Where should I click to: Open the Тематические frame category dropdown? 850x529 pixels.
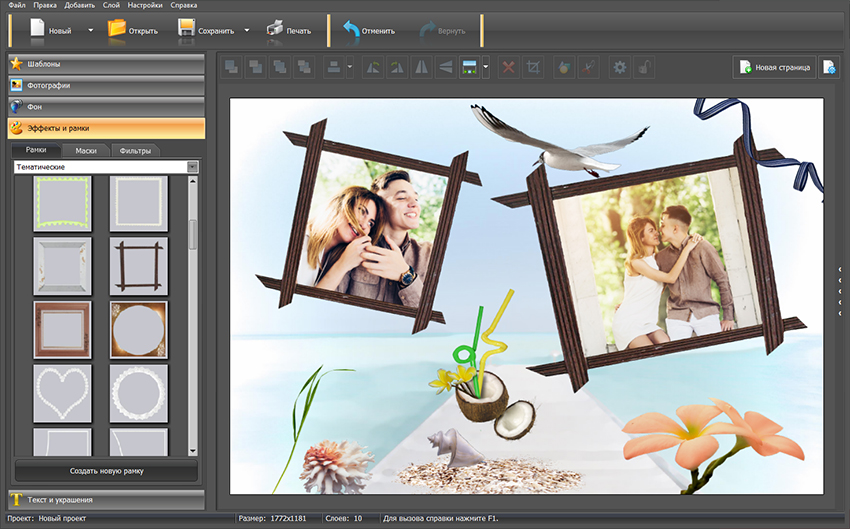pyautogui.click(x=105, y=167)
